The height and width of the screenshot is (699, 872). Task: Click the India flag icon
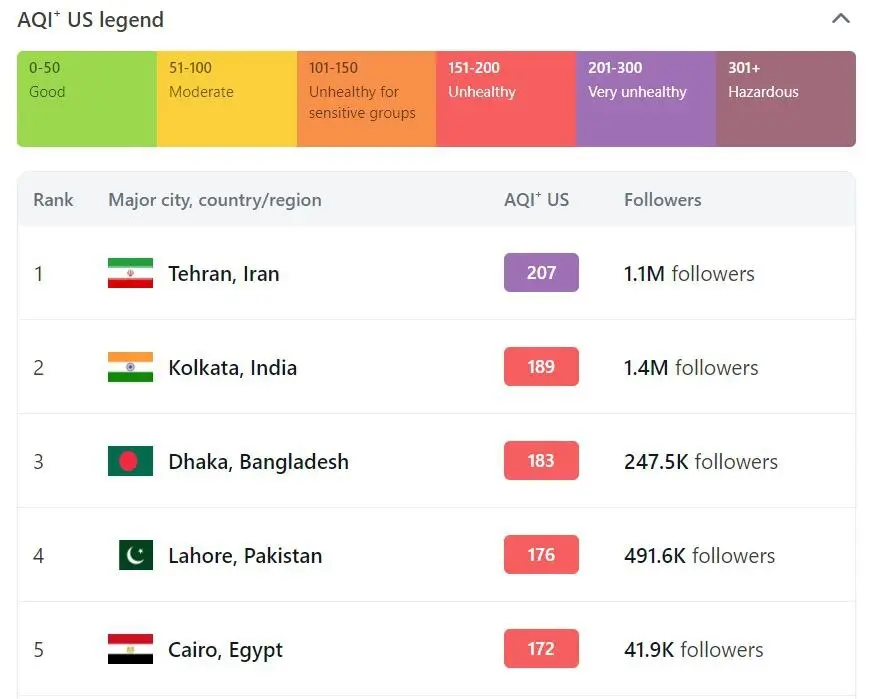(130, 367)
